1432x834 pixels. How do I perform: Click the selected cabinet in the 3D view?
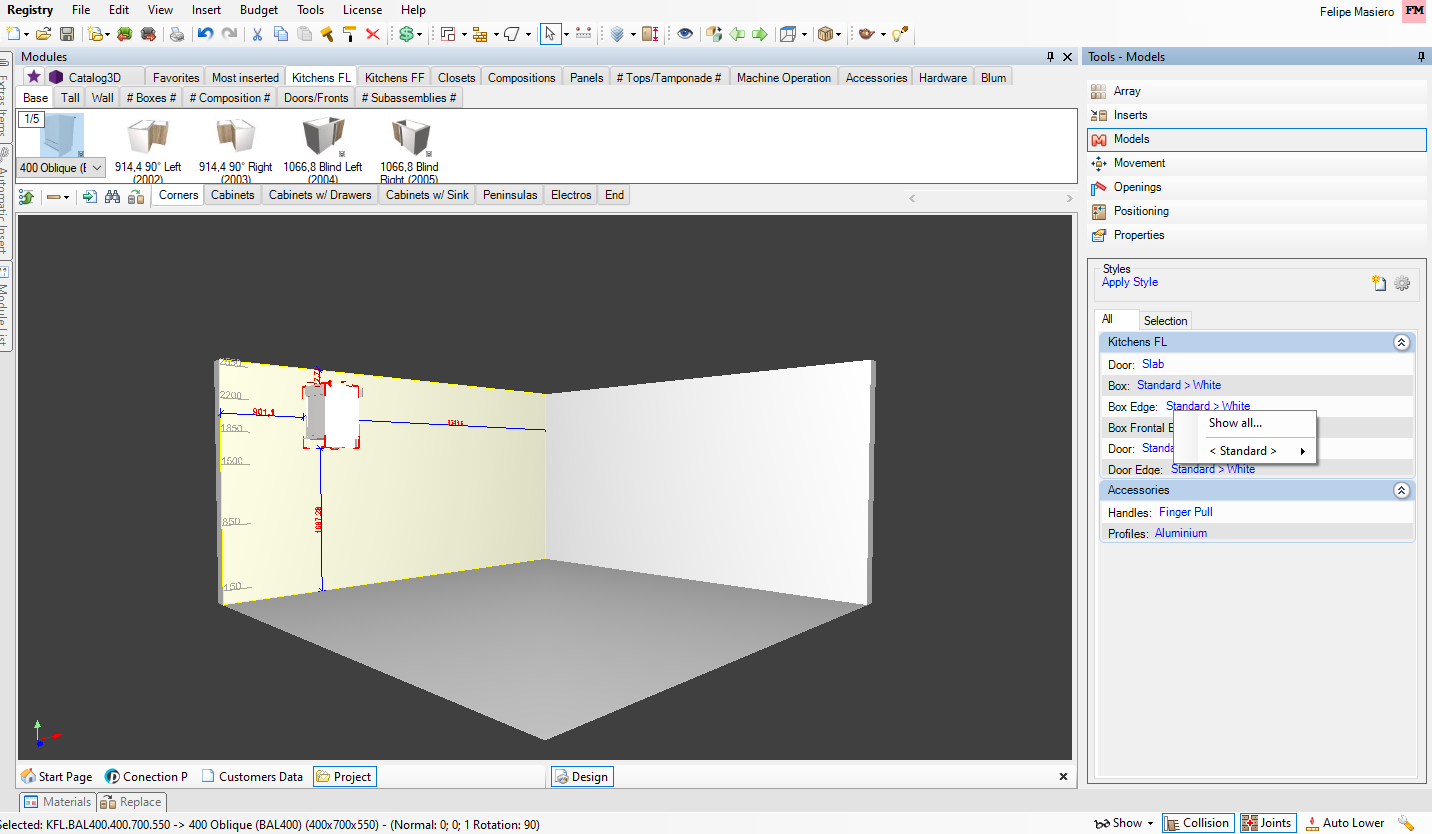pos(332,416)
